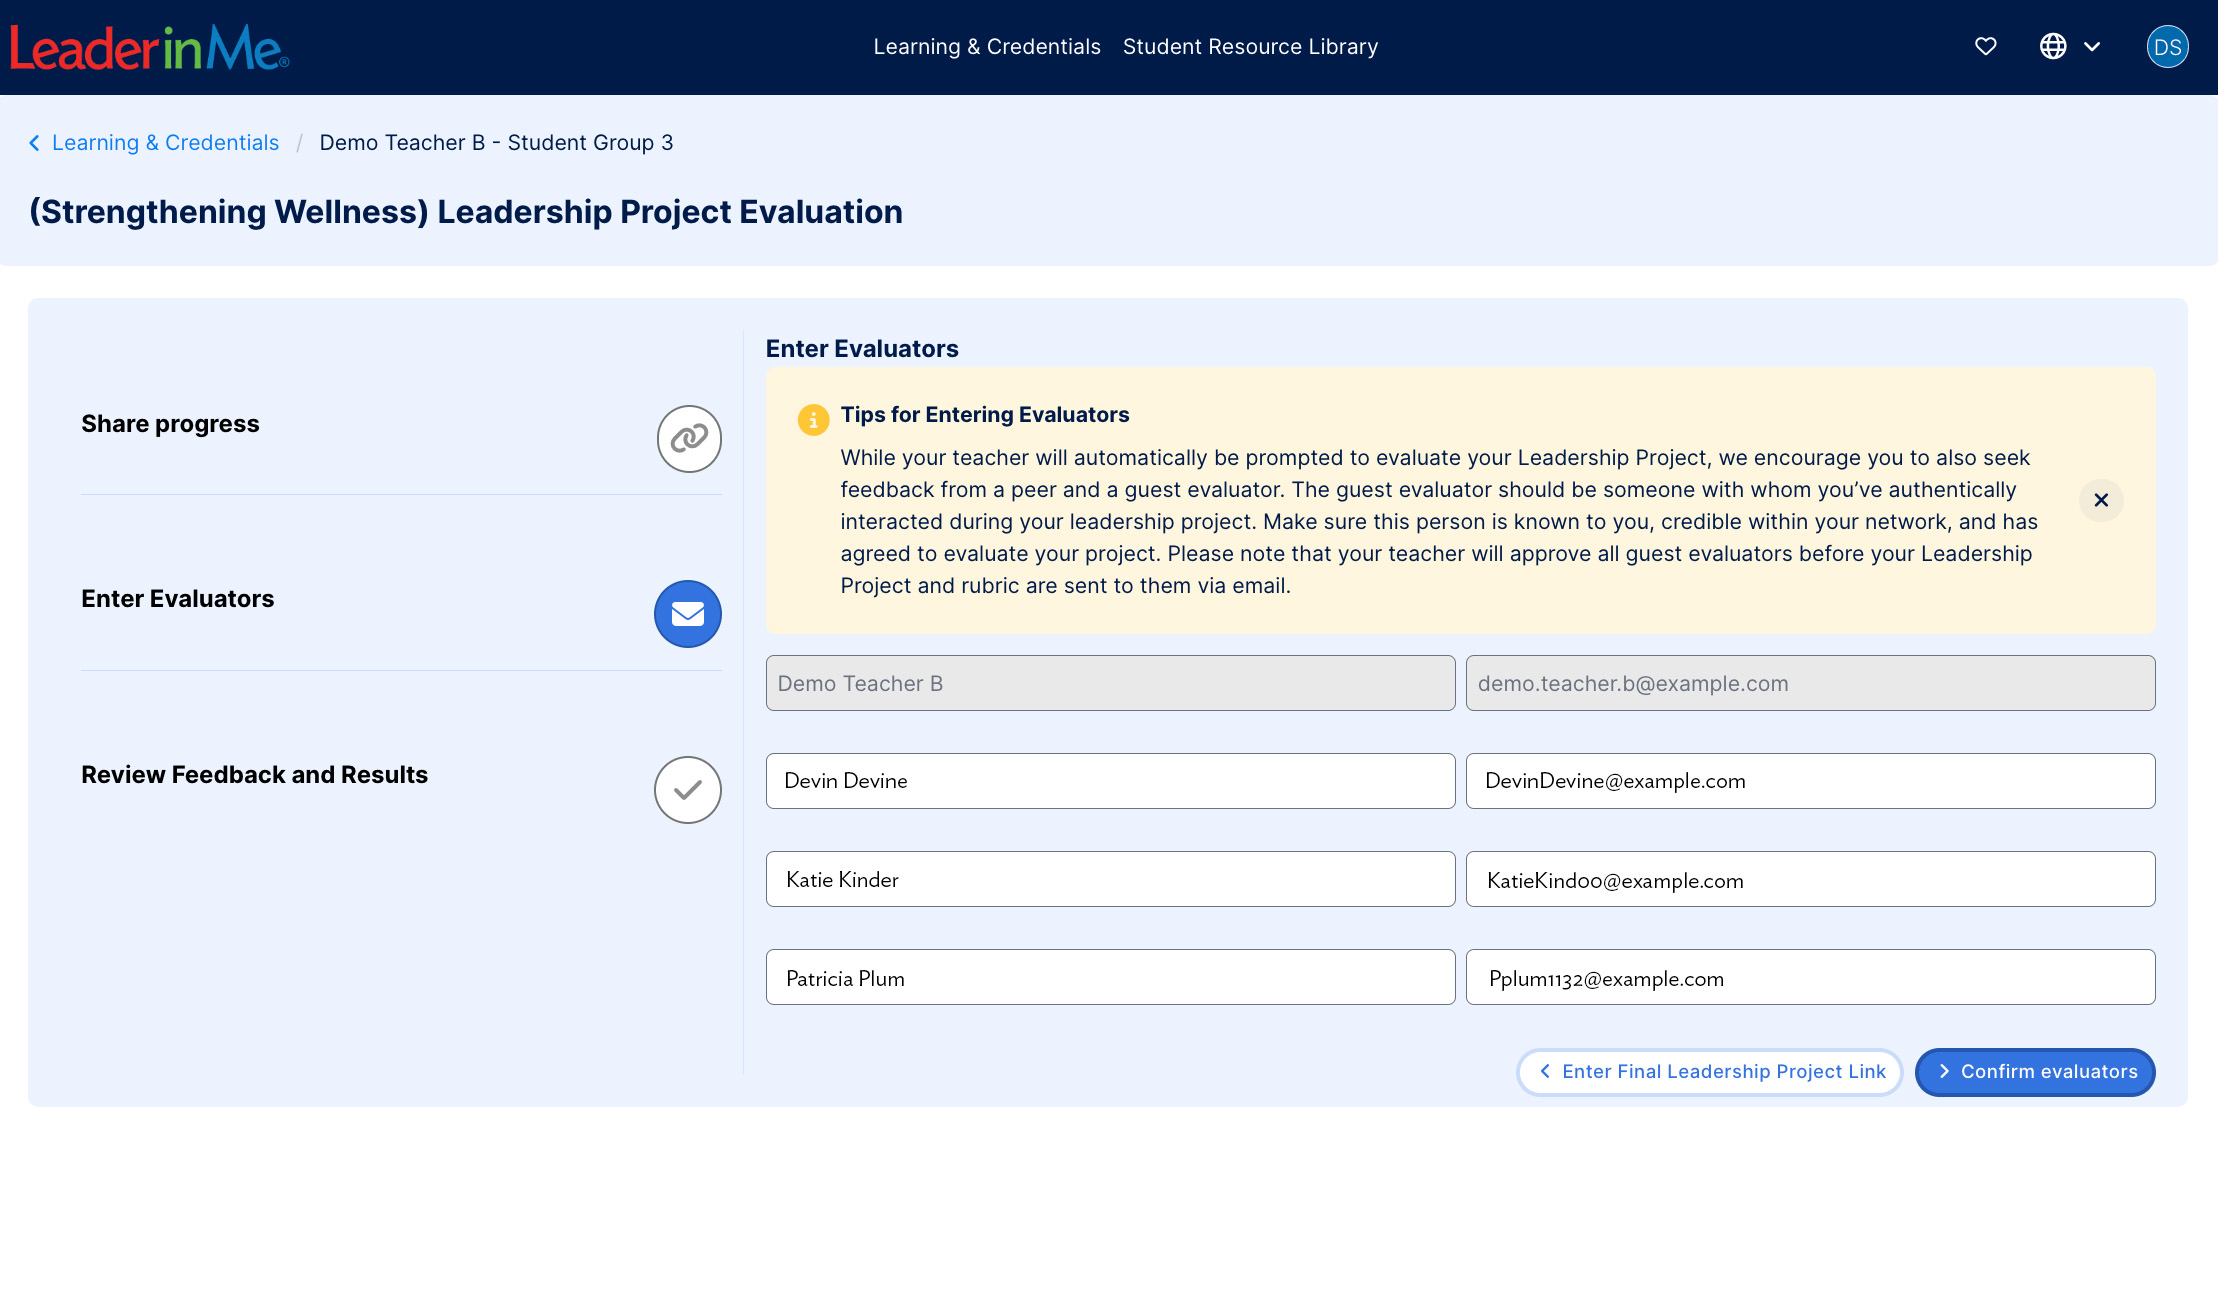Select Enter Final Leadership Project Link
Image resolution: width=2218 pixels, height=1302 pixels.
tap(1710, 1071)
